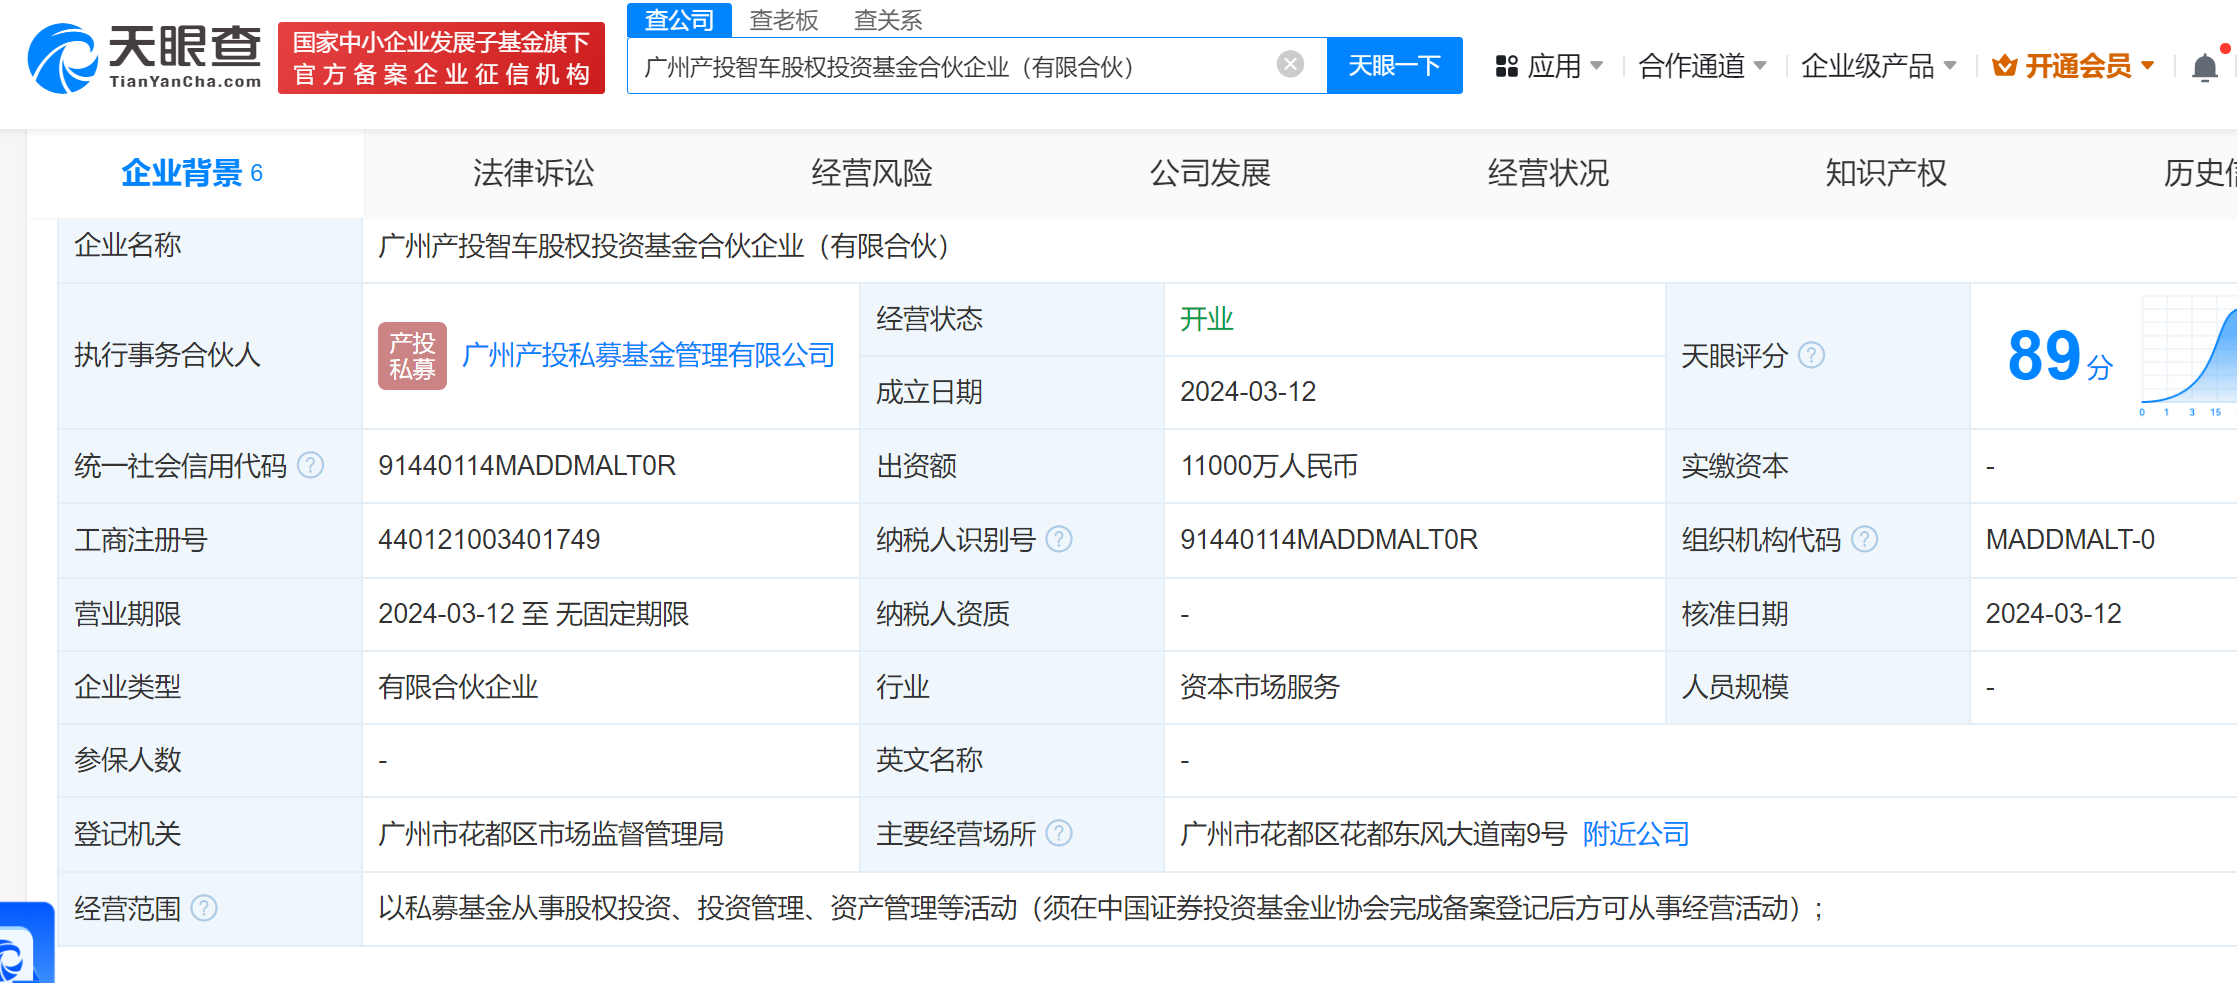Click help icon beside 经营范围
This screenshot has height=983, width=2237.
204,908
